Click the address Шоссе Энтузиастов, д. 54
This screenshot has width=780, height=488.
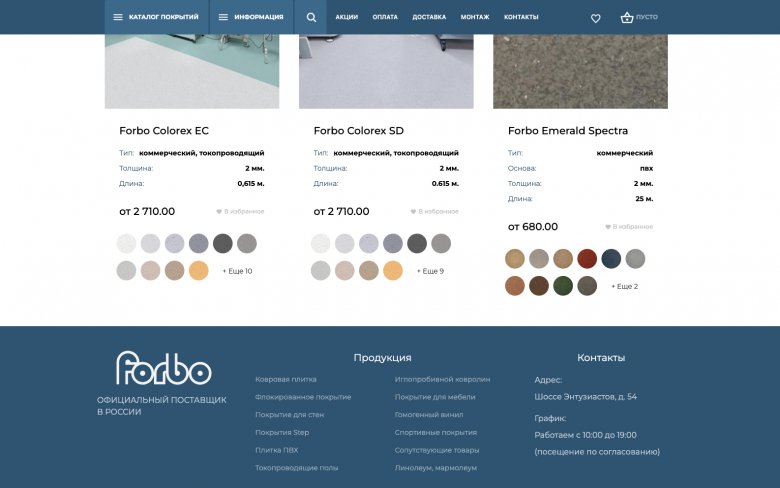click(x=585, y=396)
